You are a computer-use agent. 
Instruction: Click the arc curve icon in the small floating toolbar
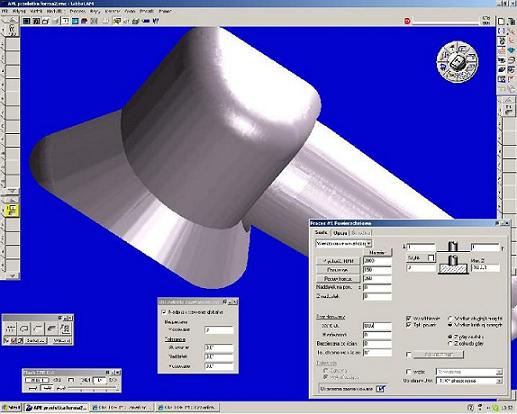tap(38, 329)
